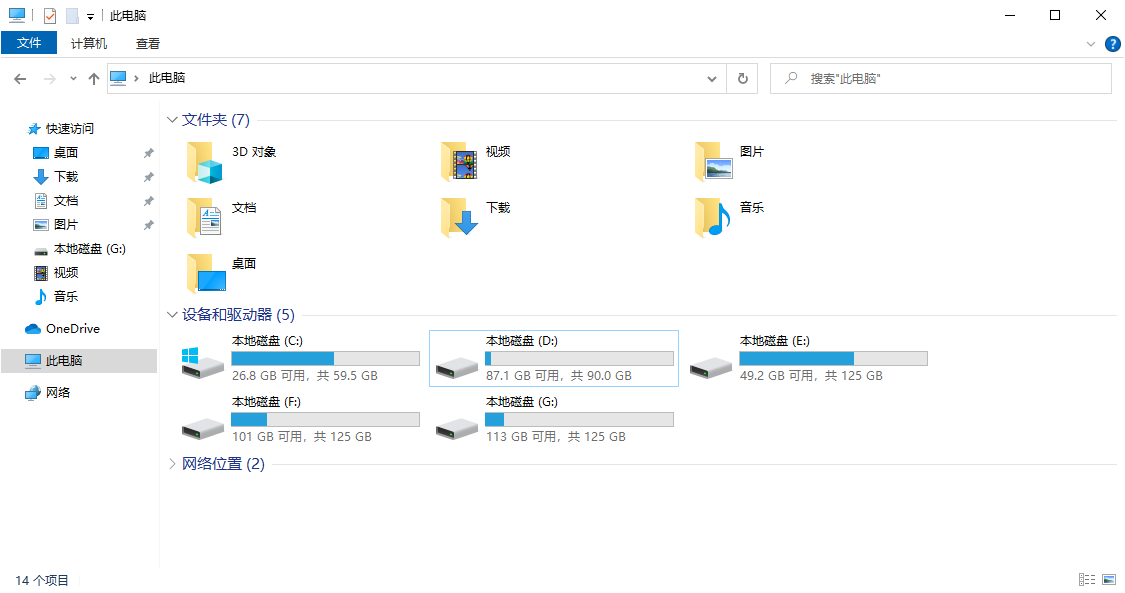Click the 113 GB 可用 text of G: drive
This screenshot has width=1125, height=593.
pyautogui.click(x=521, y=437)
